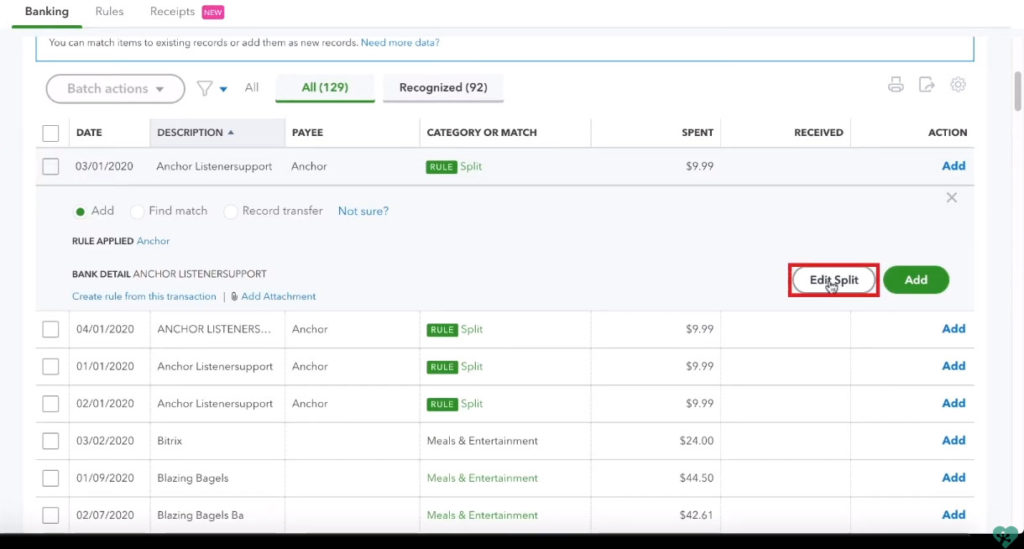
Task: Click the Add Attachment paperclip link
Action: point(272,297)
